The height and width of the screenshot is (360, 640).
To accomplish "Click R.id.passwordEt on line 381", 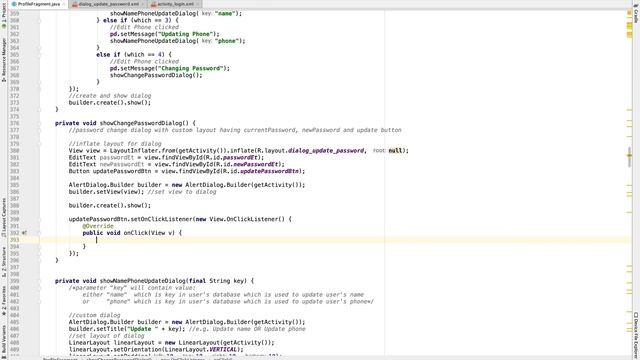I will (x=234, y=158).
